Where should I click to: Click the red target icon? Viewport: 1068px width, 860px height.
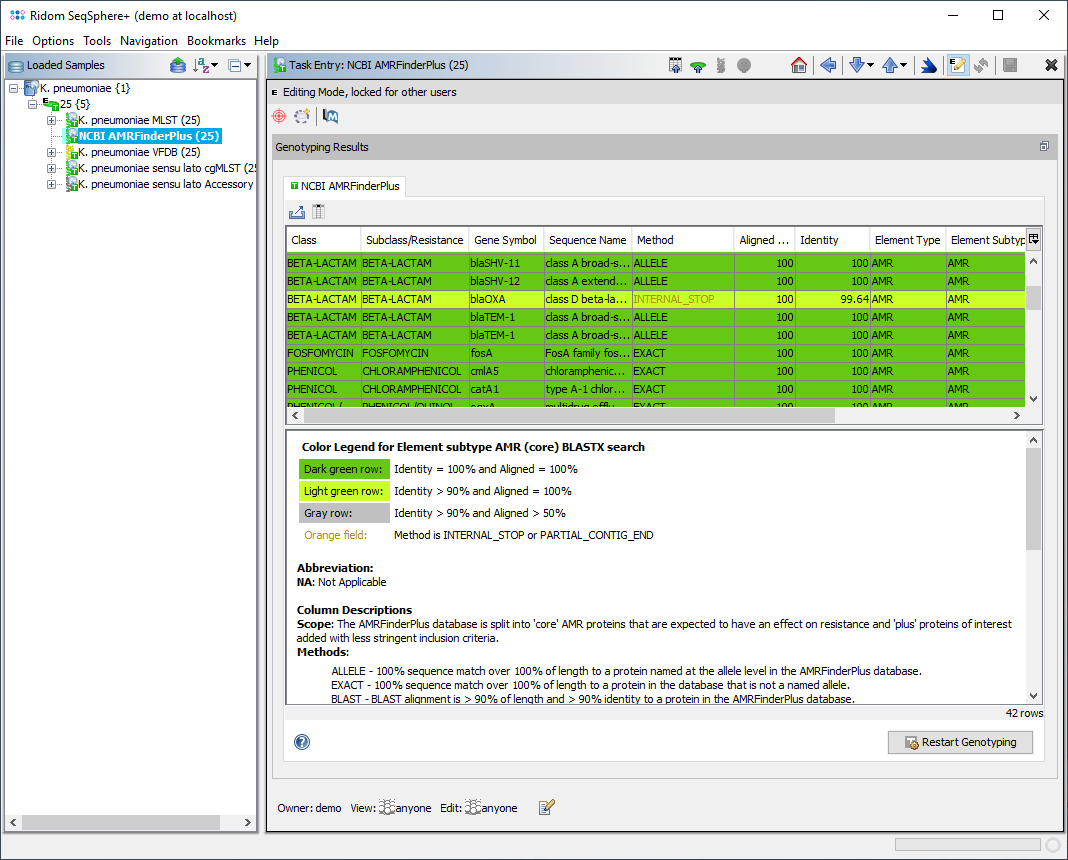pos(280,117)
